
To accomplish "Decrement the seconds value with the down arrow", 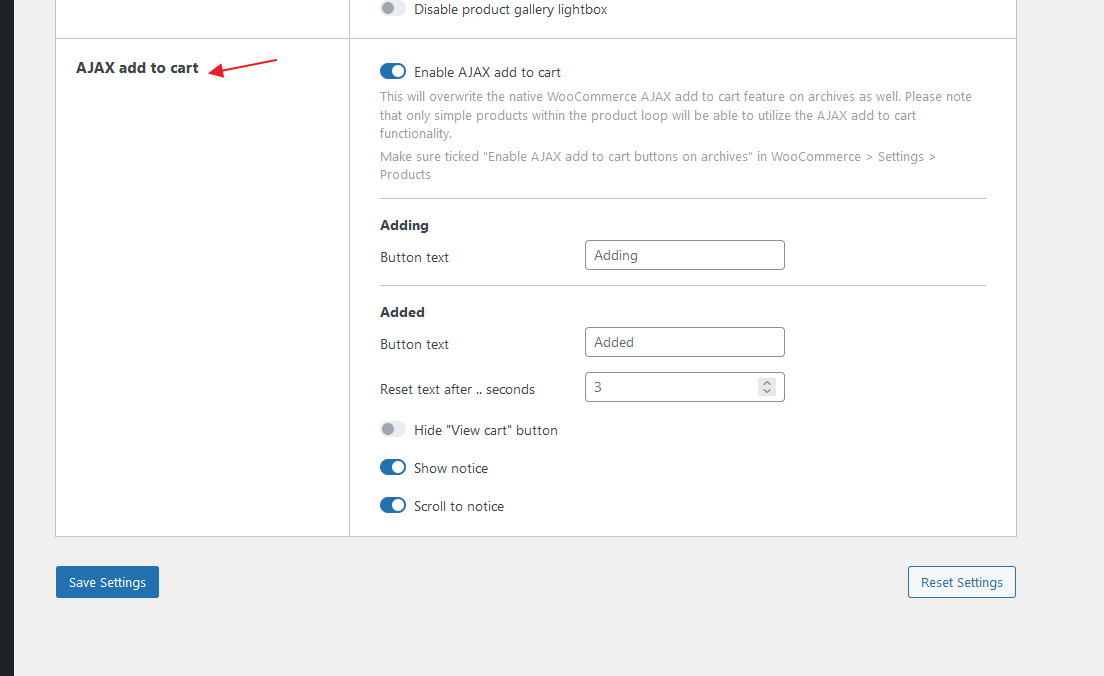I will pos(767,392).
